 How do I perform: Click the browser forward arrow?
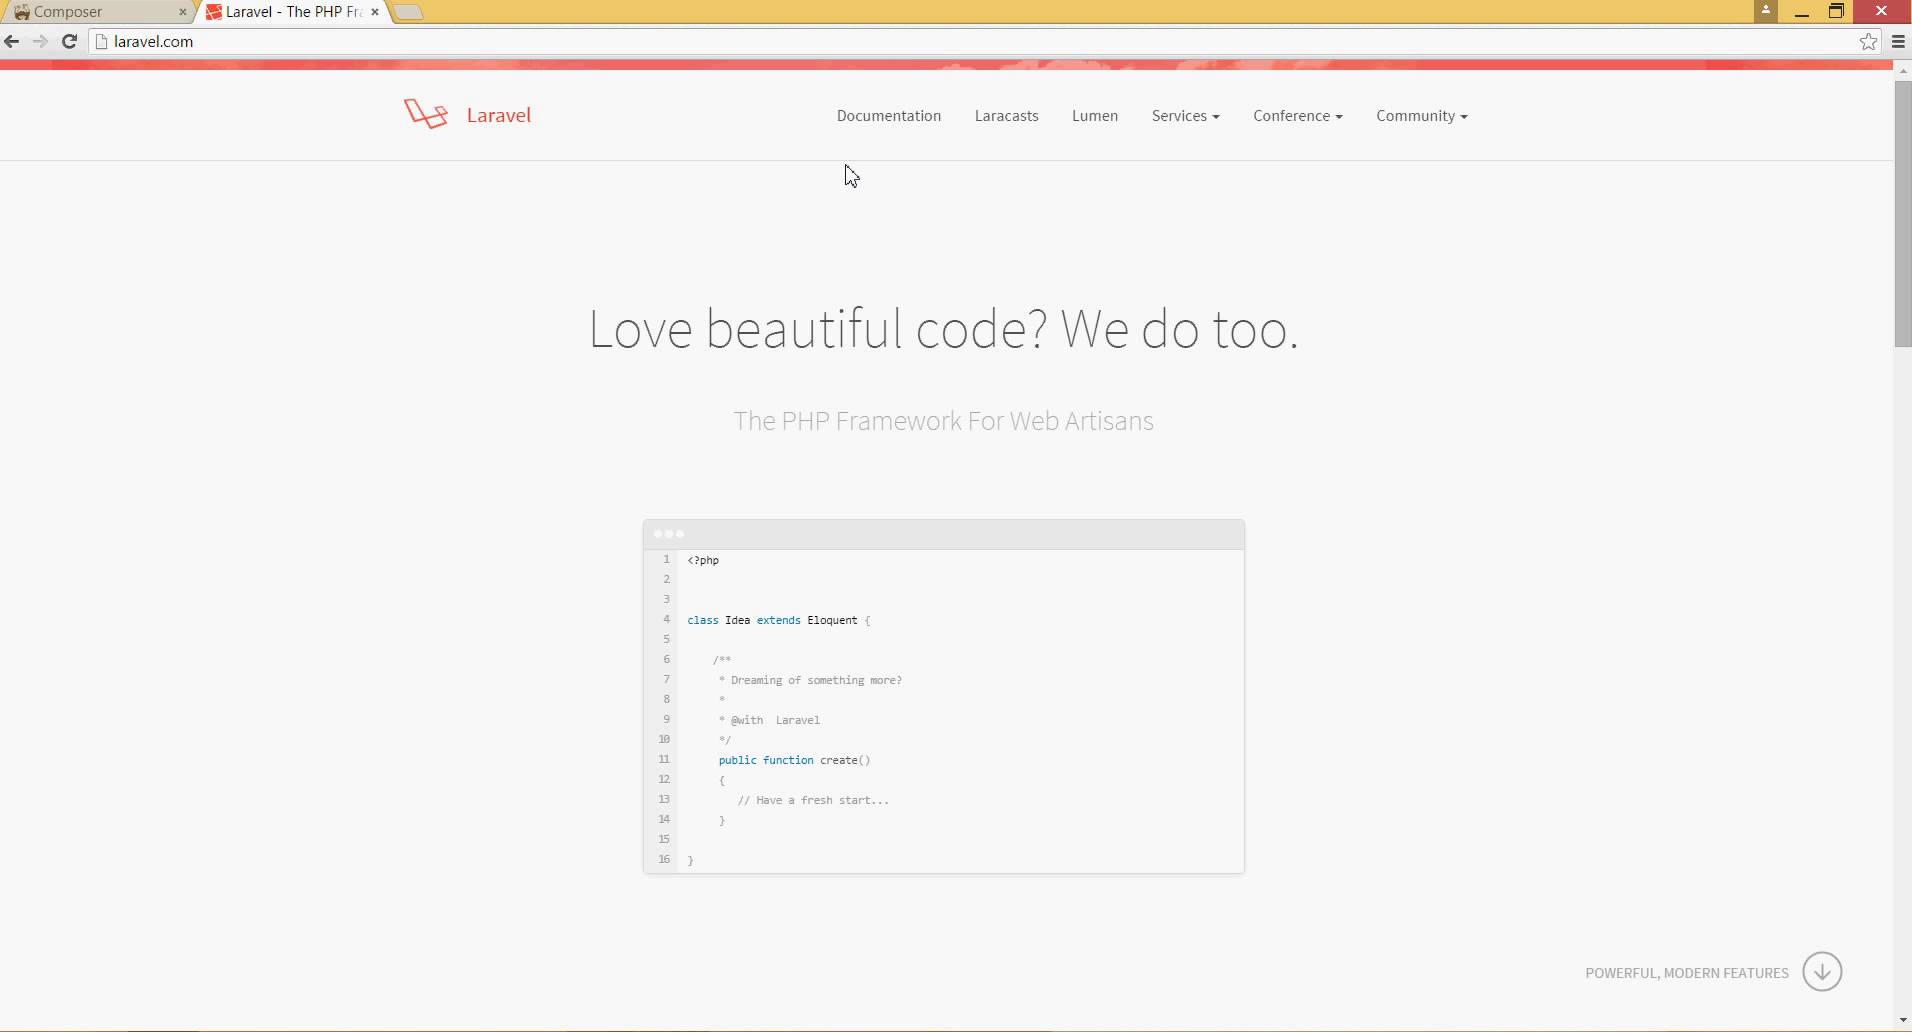(x=40, y=41)
